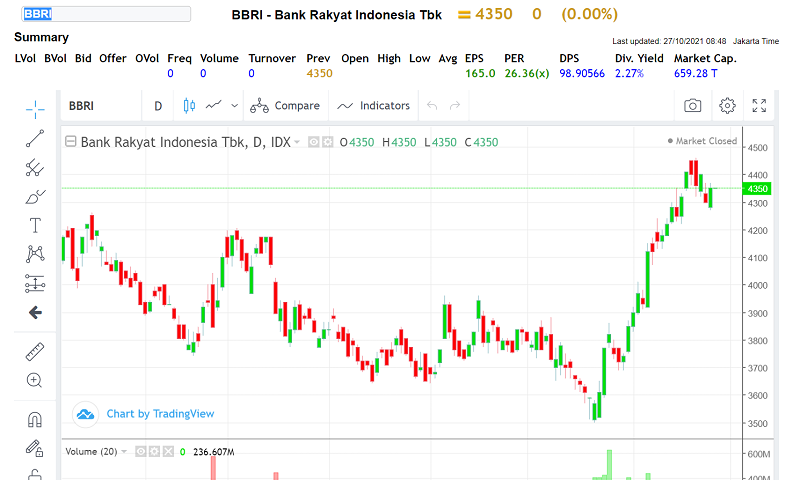
Task: Select the crosshair cursor tool
Action: (x=35, y=107)
